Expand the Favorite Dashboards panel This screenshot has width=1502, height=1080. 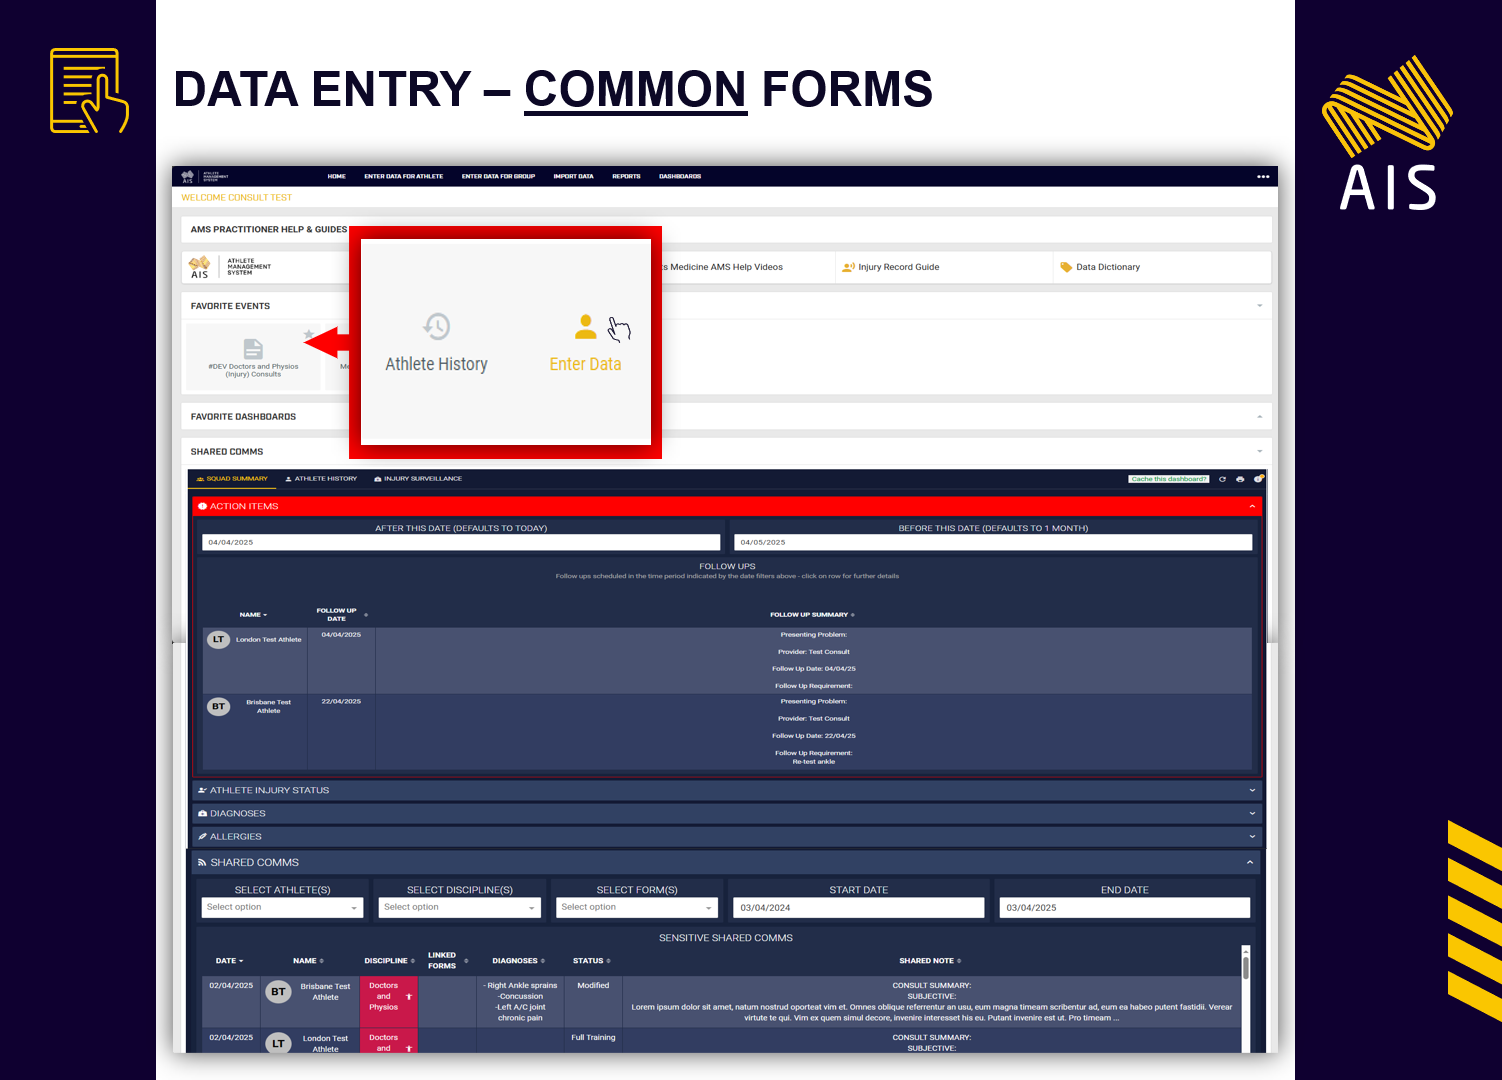1259,416
